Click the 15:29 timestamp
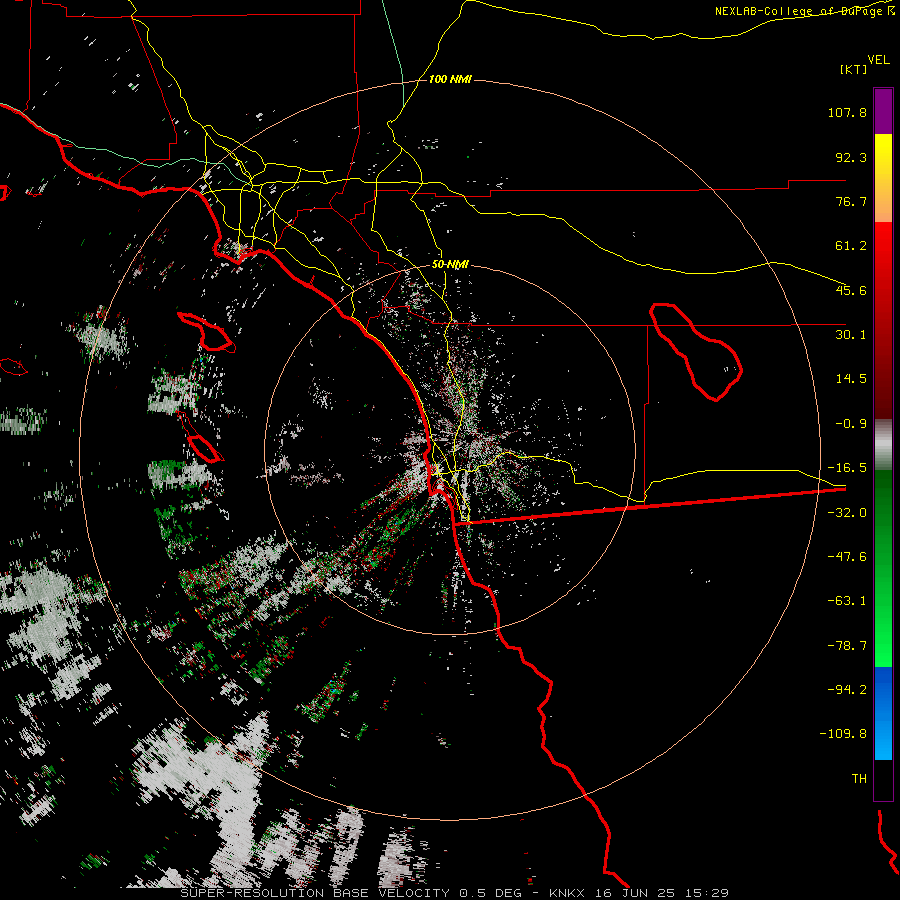The height and width of the screenshot is (900, 900). pos(706,893)
